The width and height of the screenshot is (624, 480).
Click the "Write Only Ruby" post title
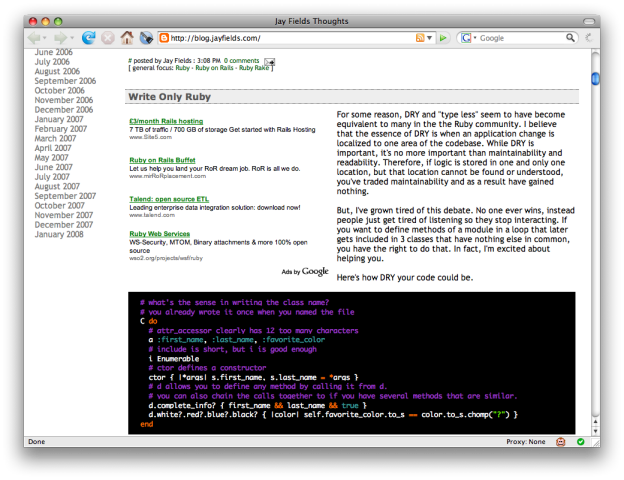(x=168, y=98)
